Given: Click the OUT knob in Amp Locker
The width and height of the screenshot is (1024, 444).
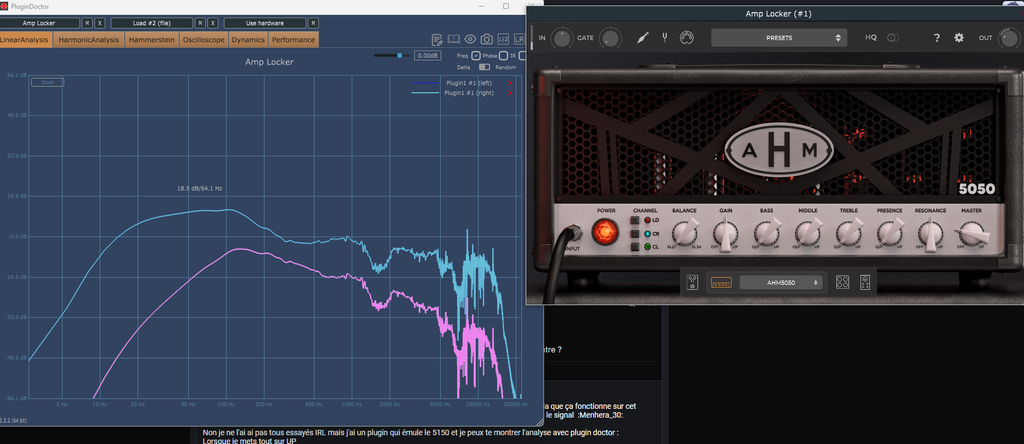Looking at the screenshot, I should click(1008, 38).
